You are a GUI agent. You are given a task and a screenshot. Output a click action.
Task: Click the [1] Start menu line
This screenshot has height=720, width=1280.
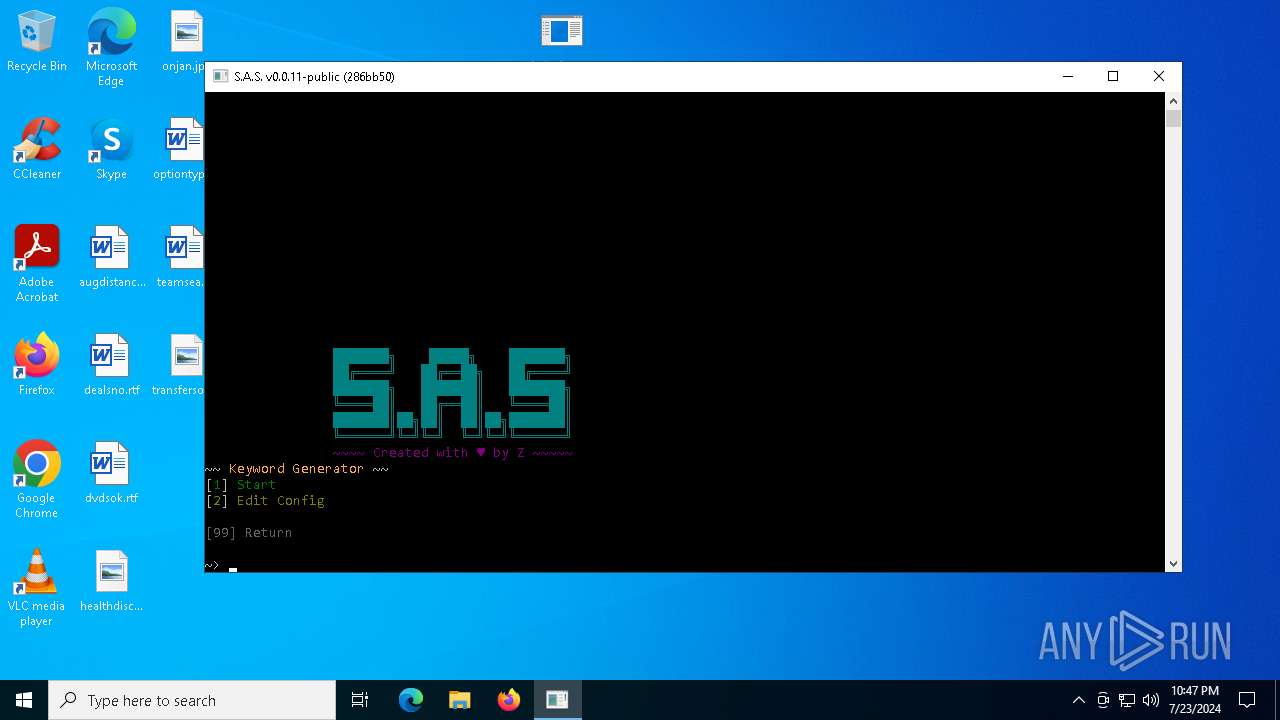241,485
